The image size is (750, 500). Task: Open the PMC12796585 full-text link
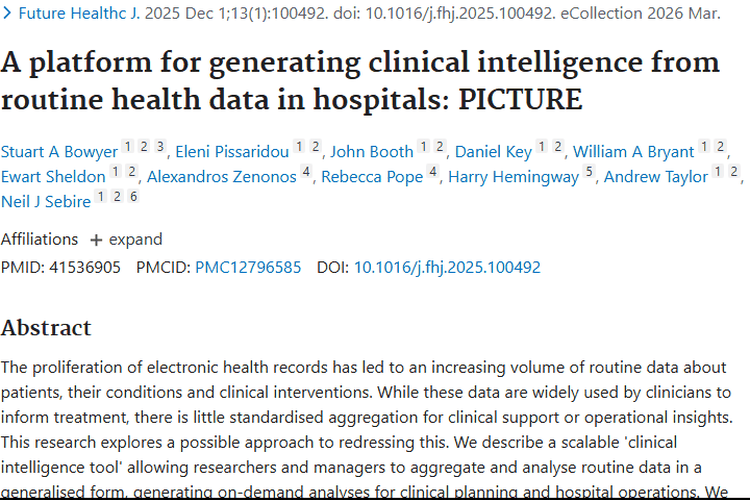248,267
